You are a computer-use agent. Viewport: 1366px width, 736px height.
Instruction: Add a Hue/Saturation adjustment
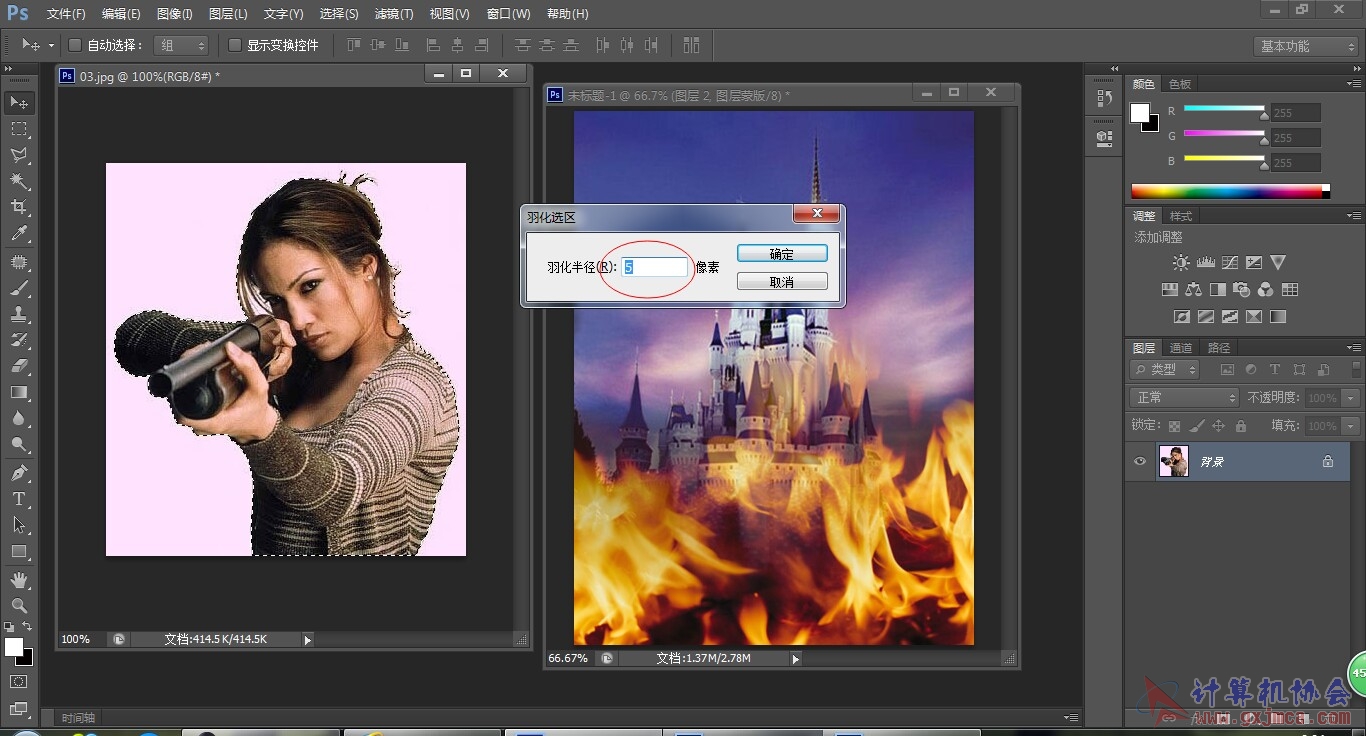click(x=1169, y=290)
